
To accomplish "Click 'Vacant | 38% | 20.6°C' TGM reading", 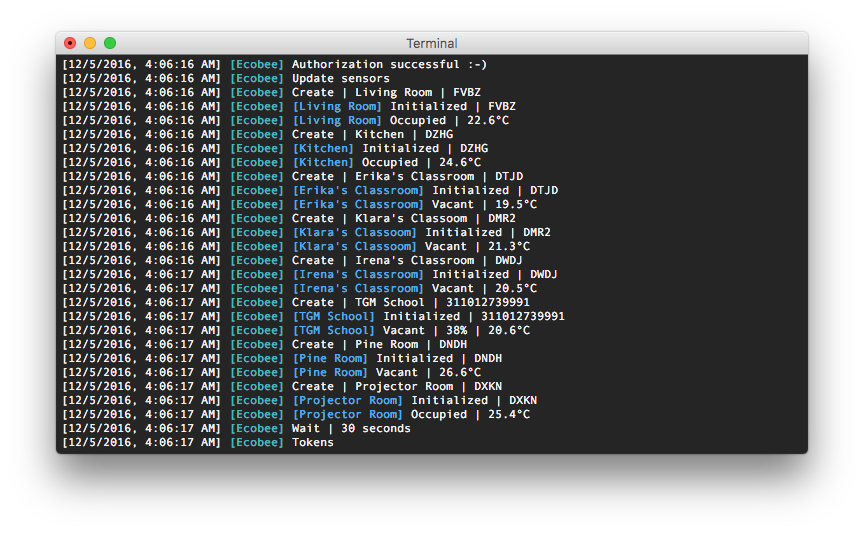I will coord(456,331).
